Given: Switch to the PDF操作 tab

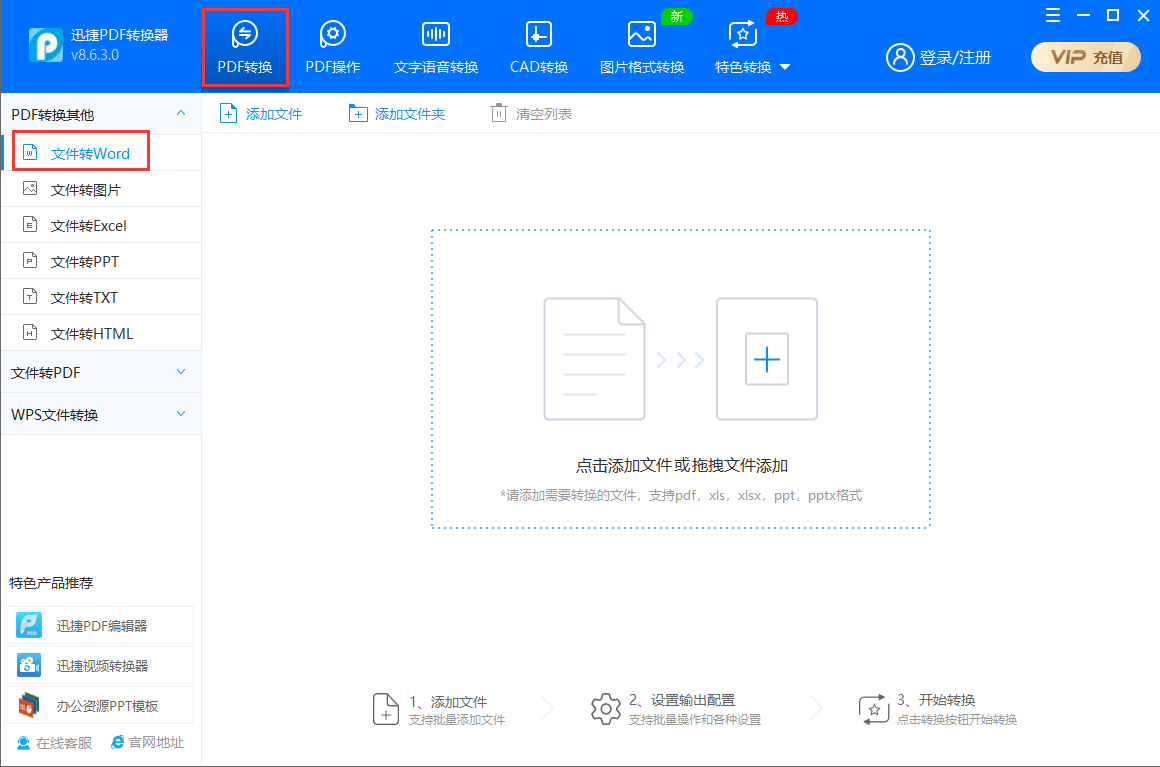Looking at the screenshot, I should [x=333, y=47].
